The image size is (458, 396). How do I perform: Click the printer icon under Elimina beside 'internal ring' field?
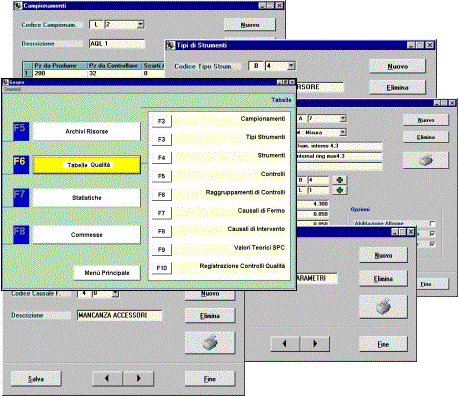point(426,160)
